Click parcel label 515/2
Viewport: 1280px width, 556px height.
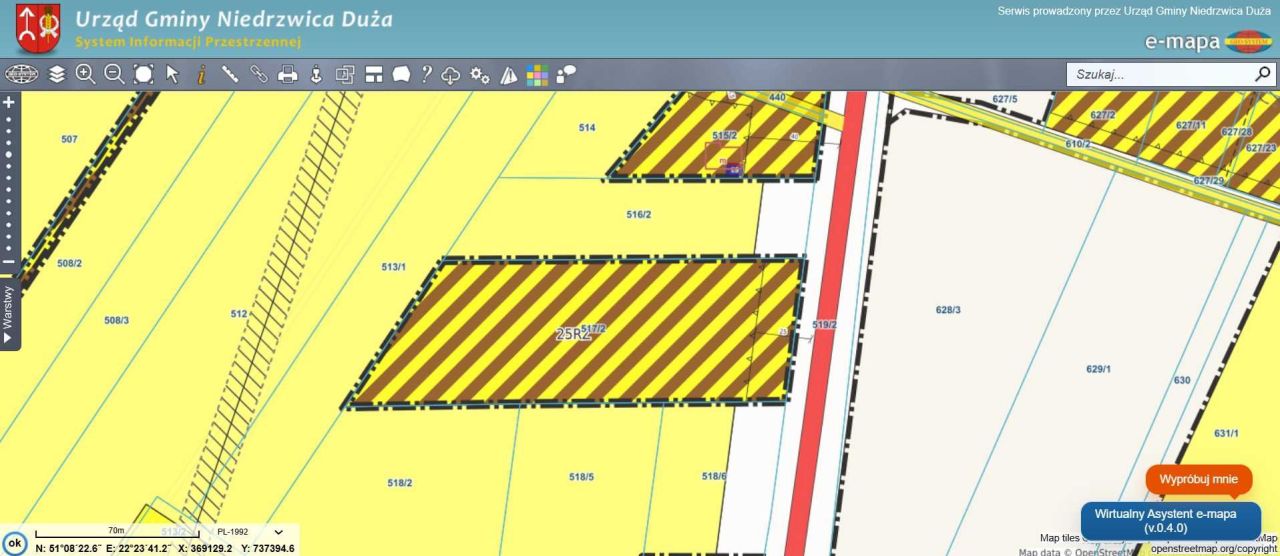tap(724, 135)
